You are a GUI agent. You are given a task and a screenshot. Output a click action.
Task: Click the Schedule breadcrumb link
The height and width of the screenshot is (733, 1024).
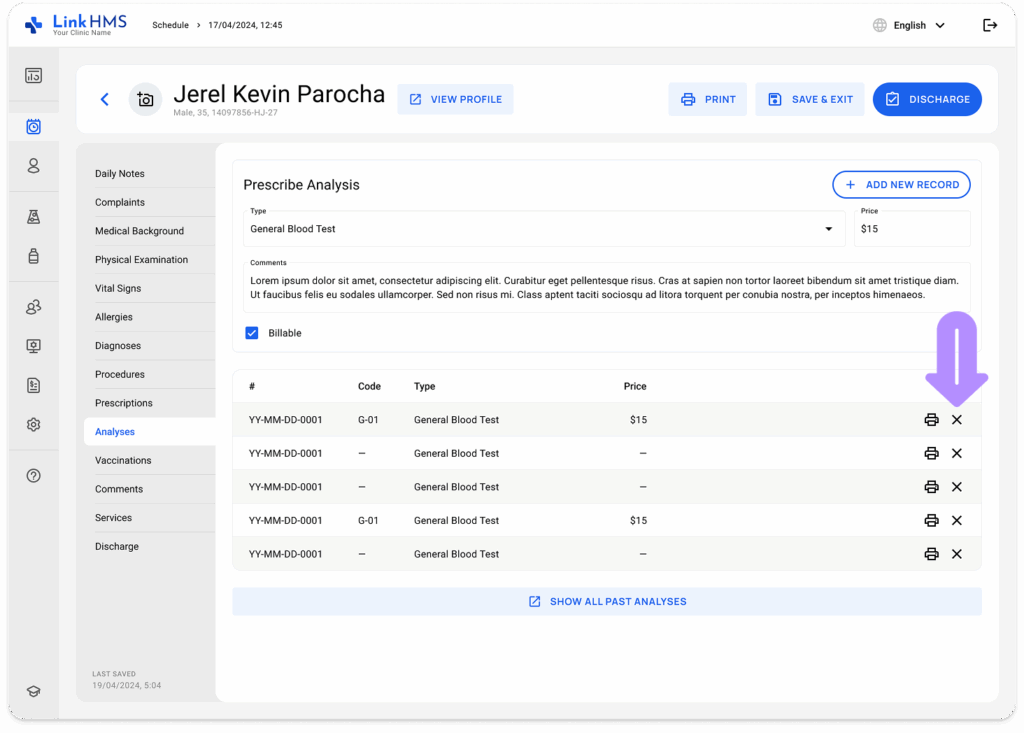pyautogui.click(x=170, y=25)
